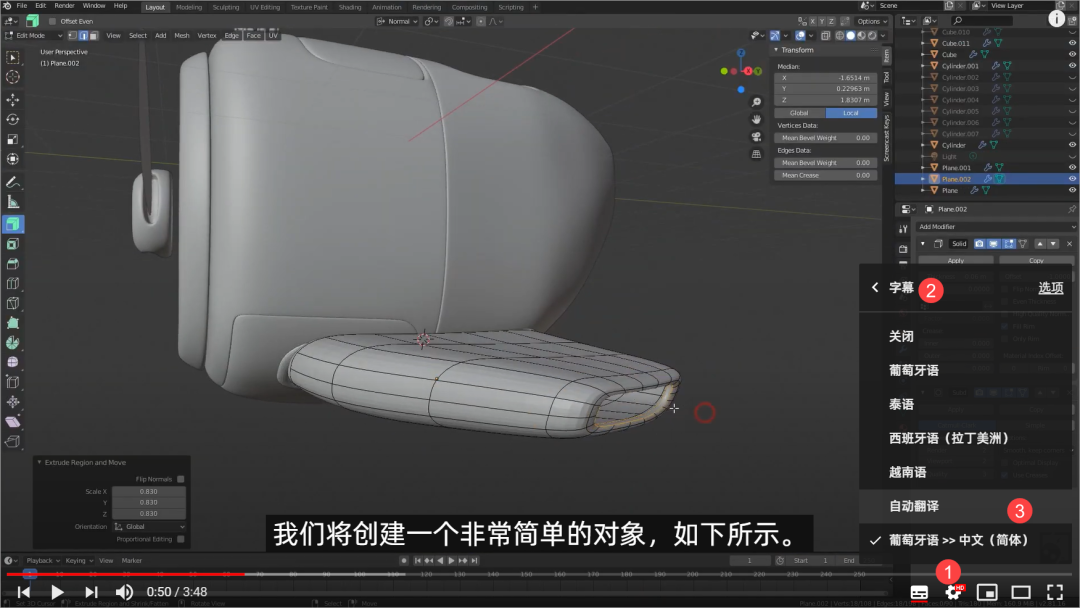Skip to next video
The image size is (1080, 608).
[91, 592]
